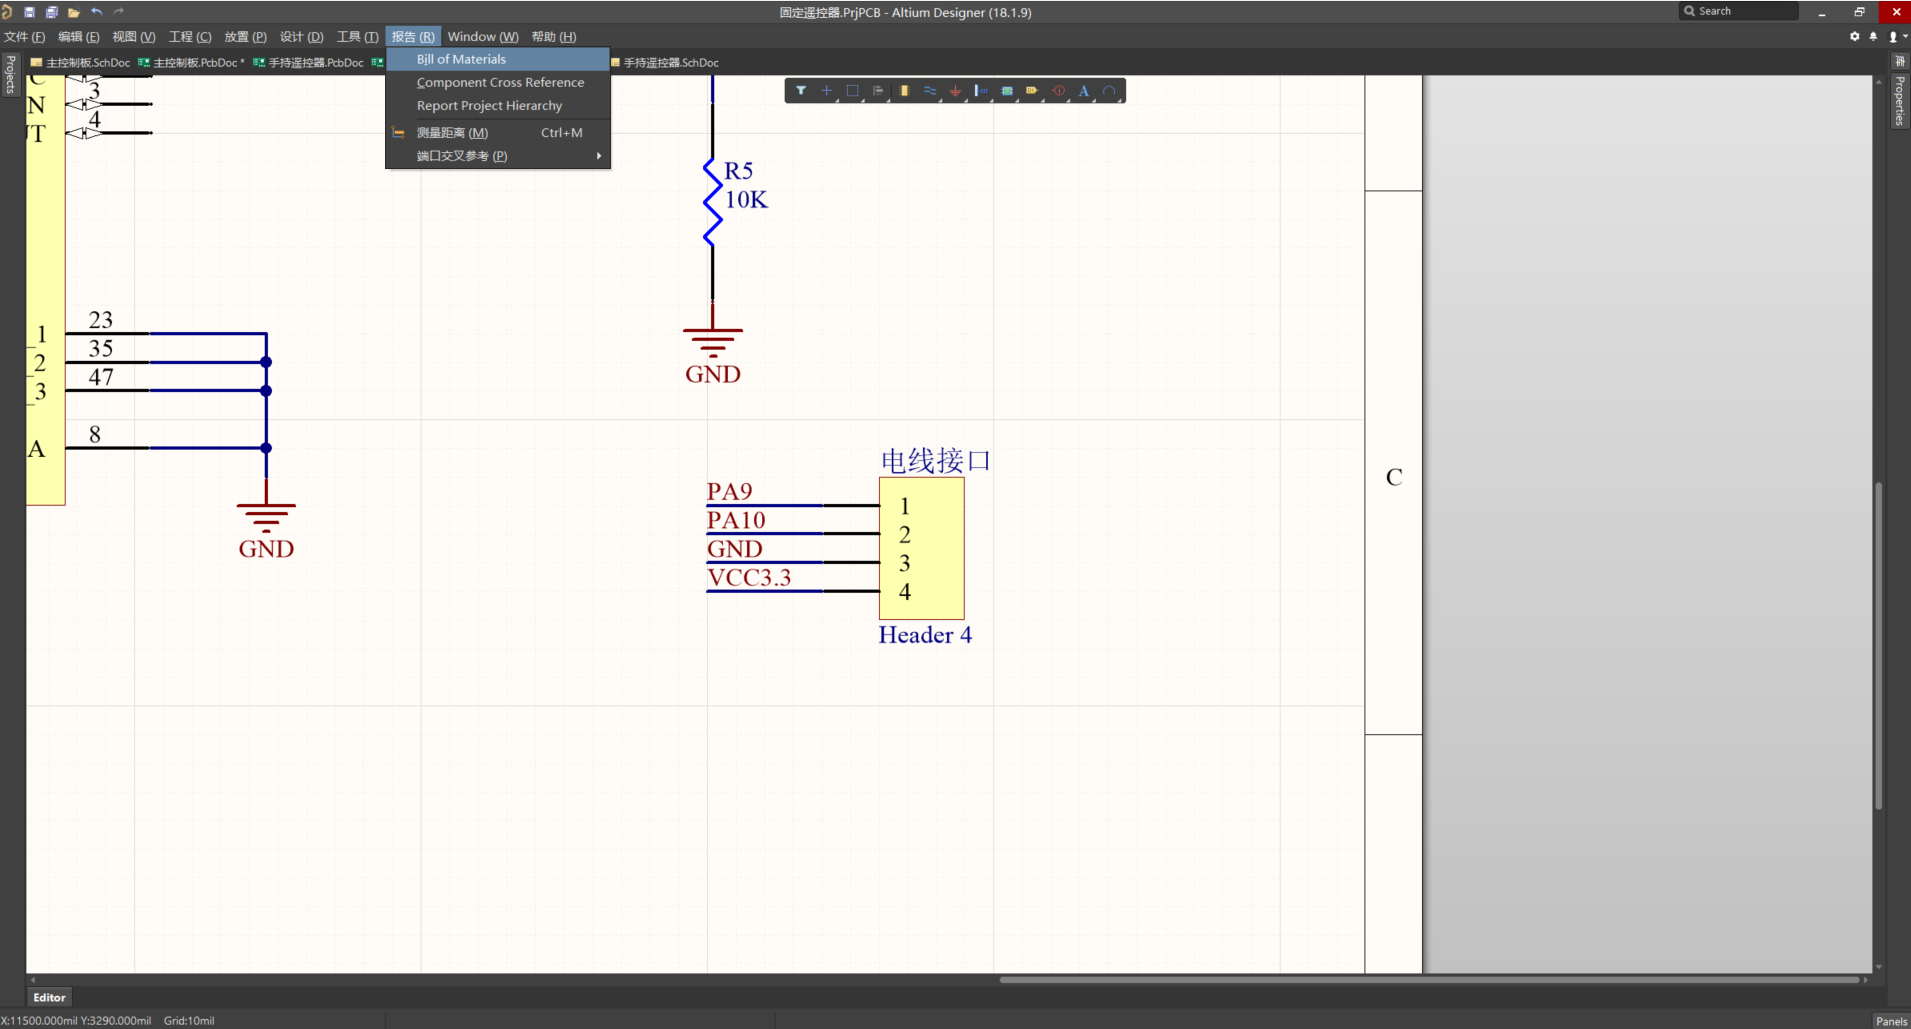The image size is (1911, 1029).
Task: Select the Place Part component icon
Action: click(904, 91)
